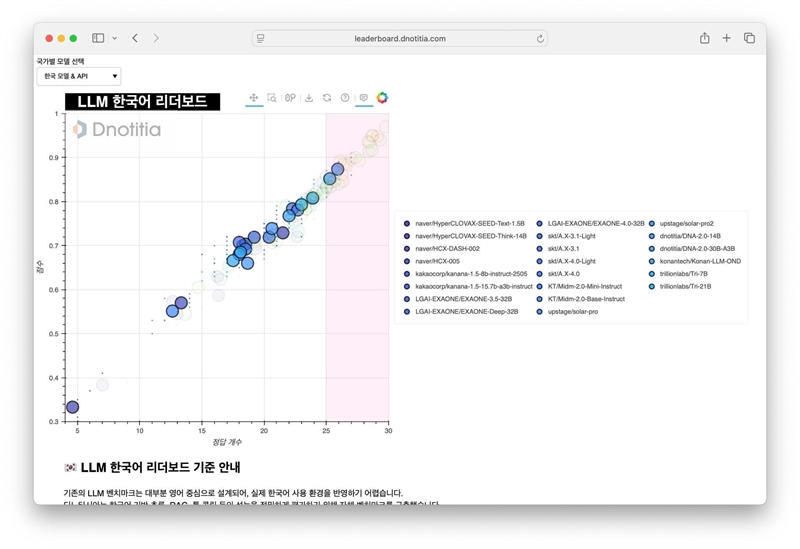Reload the leaderboard page

(540, 39)
